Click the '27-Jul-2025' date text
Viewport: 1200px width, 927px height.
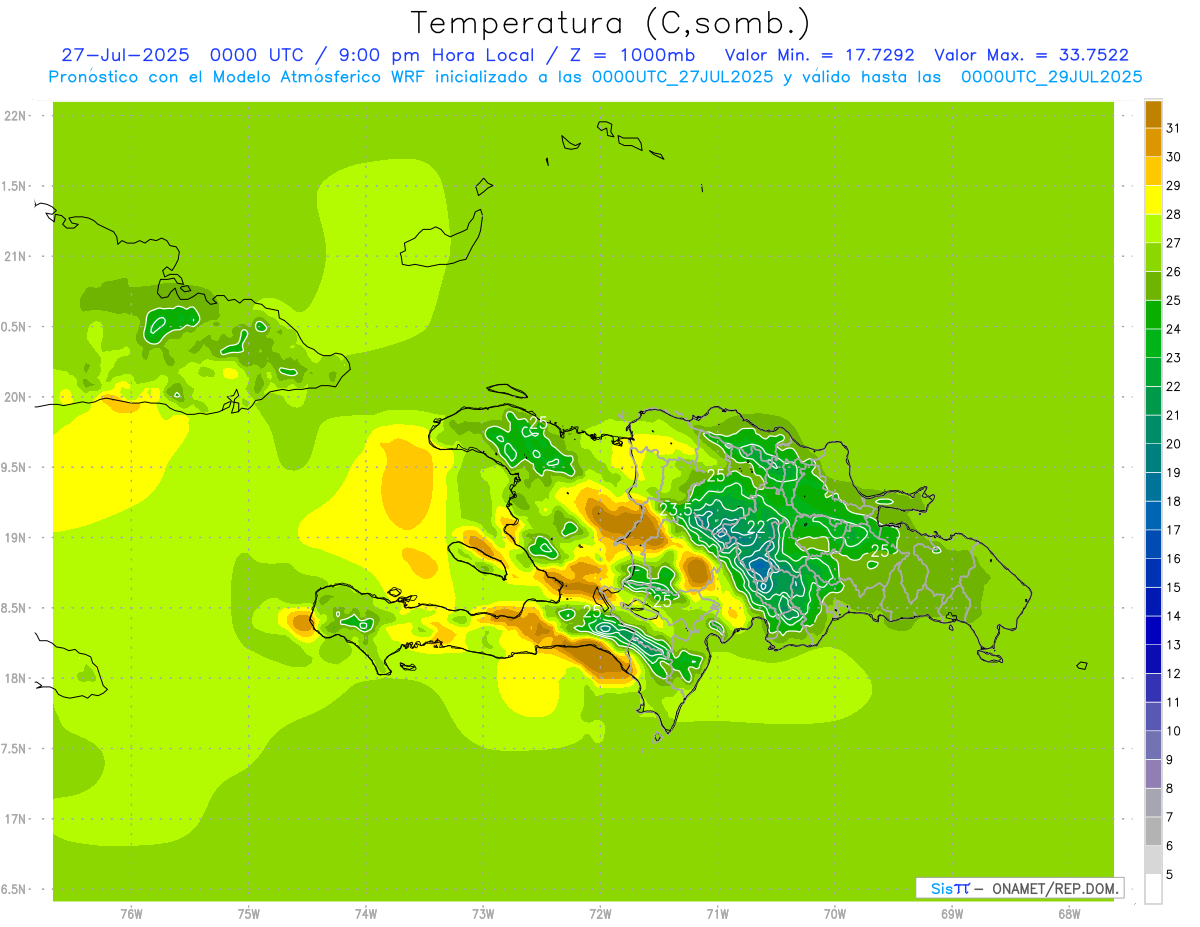[125, 55]
